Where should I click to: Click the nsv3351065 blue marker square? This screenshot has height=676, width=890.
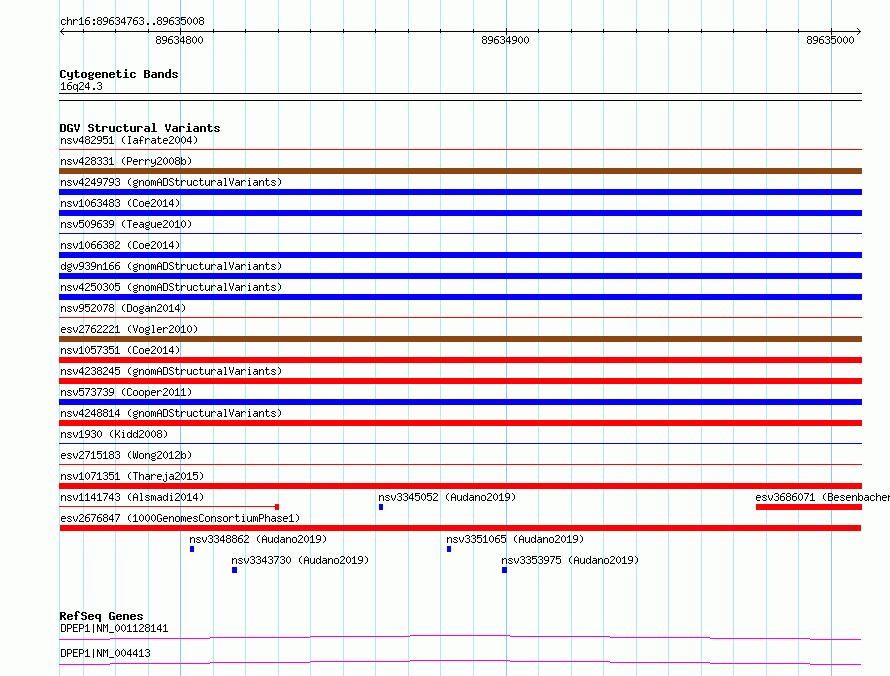click(449, 549)
